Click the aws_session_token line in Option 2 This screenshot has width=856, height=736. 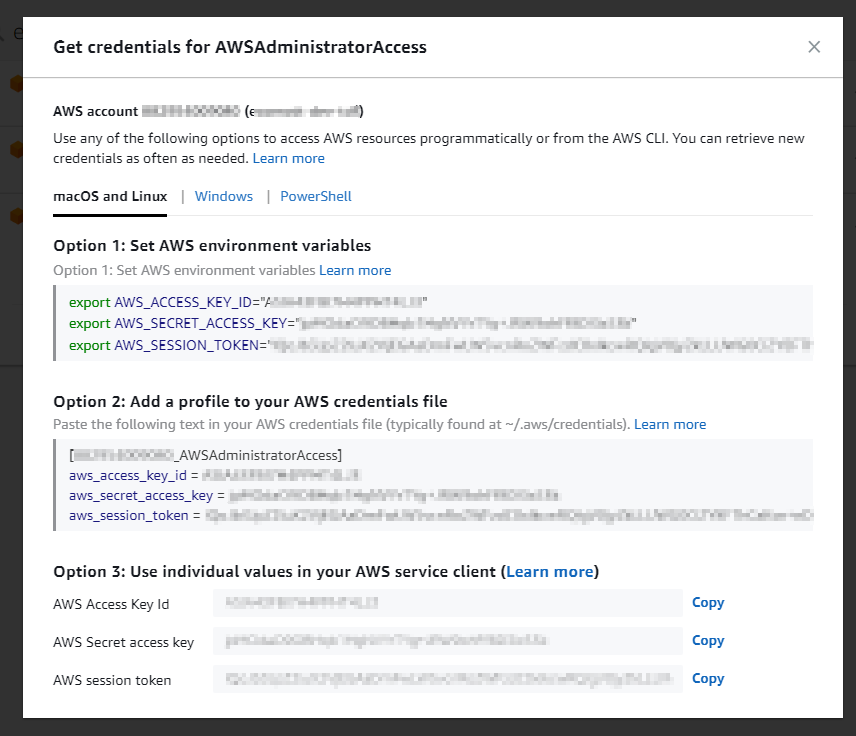441,515
